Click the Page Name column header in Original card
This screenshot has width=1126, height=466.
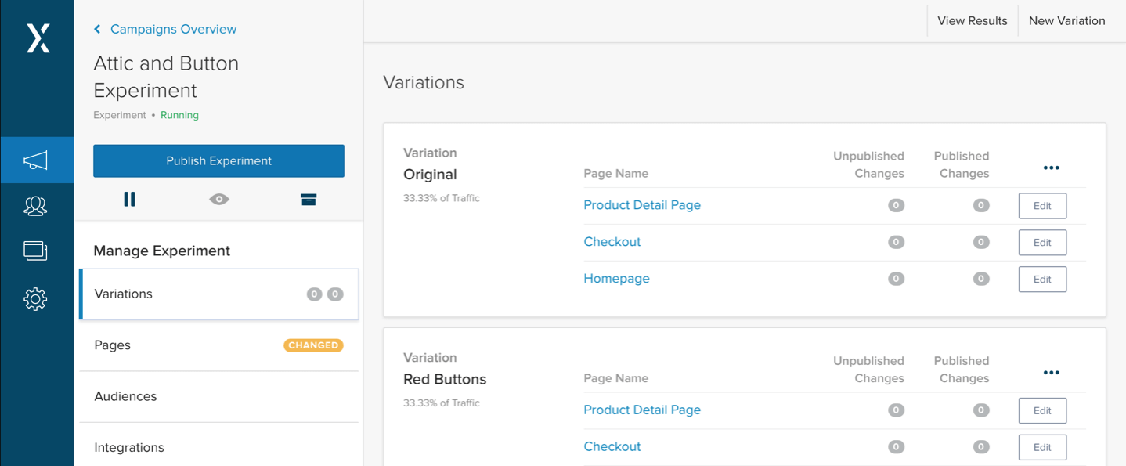tap(615, 174)
